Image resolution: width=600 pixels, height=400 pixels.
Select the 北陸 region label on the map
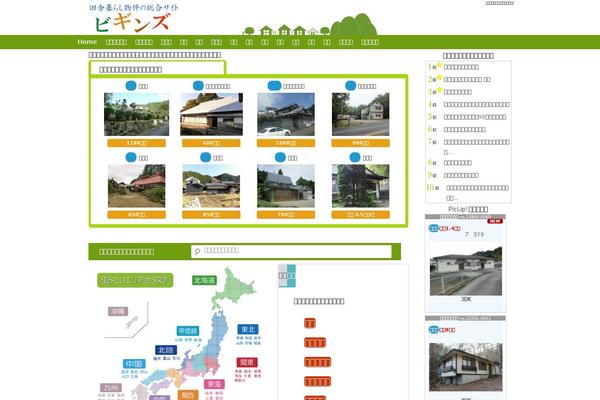pos(166,350)
